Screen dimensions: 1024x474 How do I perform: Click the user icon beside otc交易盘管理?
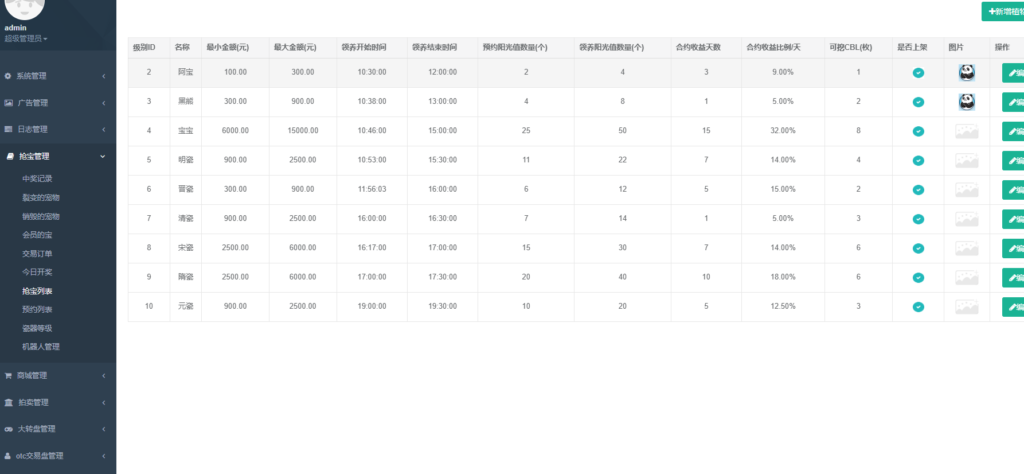click(x=8, y=455)
